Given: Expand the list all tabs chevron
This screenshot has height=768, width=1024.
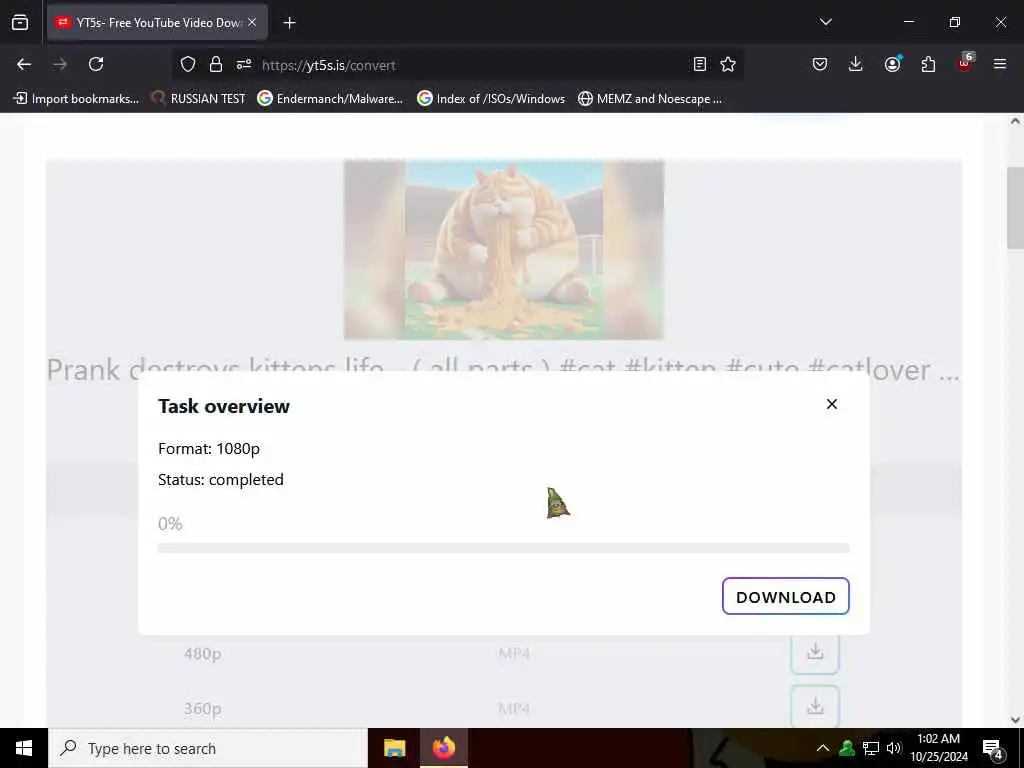Looking at the screenshot, I should pyautogui.click(x=825, y=22).
